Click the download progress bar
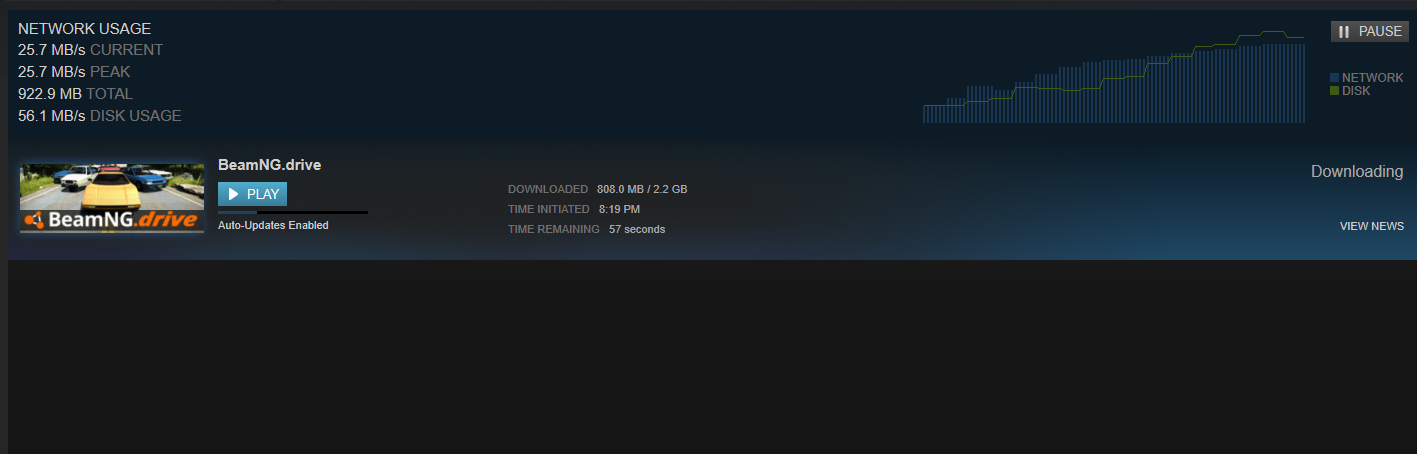The width and height of the screenshot is (1417, 454). (x=293, y=212)
